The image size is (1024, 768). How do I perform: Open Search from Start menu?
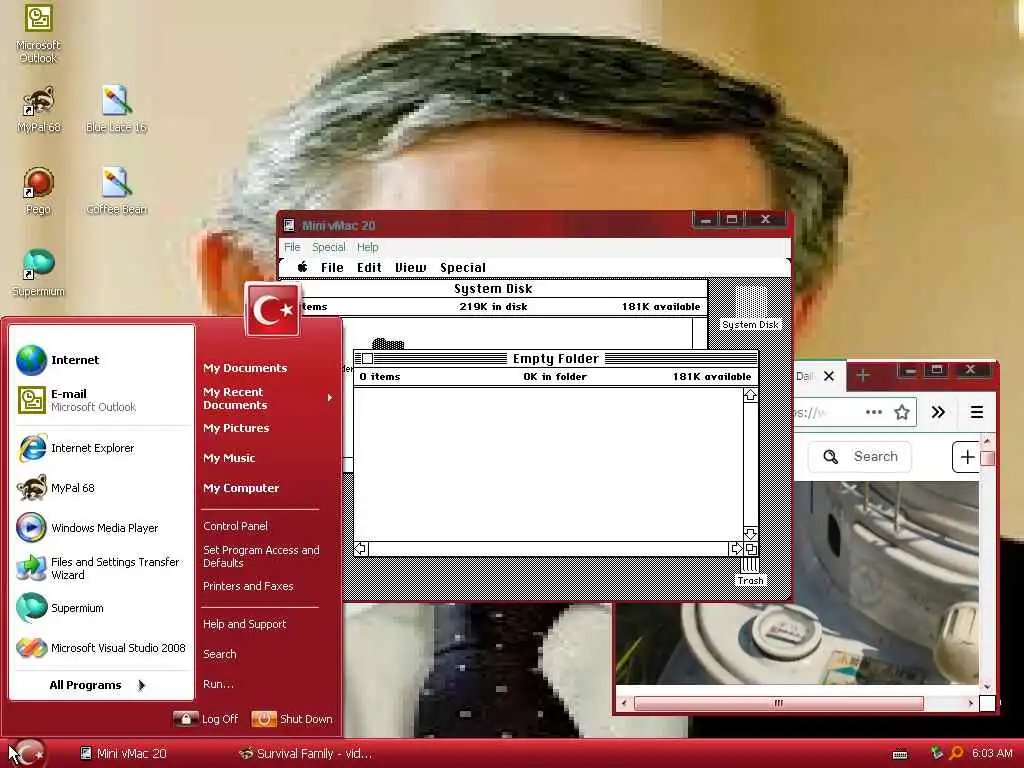(219, 654)
